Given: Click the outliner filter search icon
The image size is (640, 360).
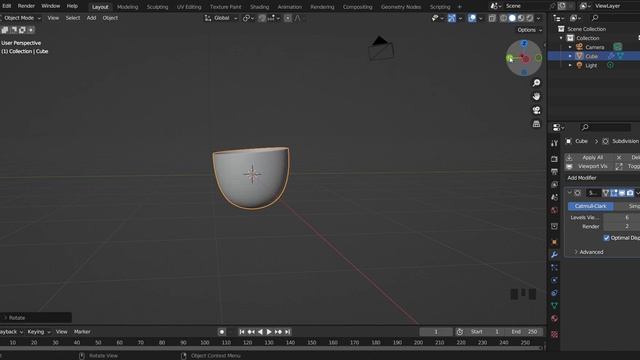Looking at the screenshot, I should [595, 18].
